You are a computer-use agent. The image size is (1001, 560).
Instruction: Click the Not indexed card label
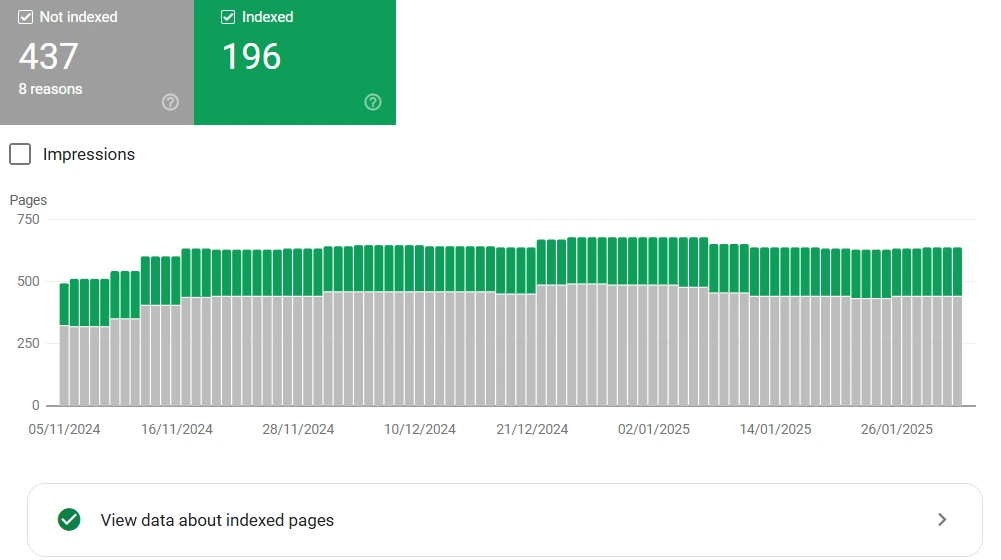79,17
